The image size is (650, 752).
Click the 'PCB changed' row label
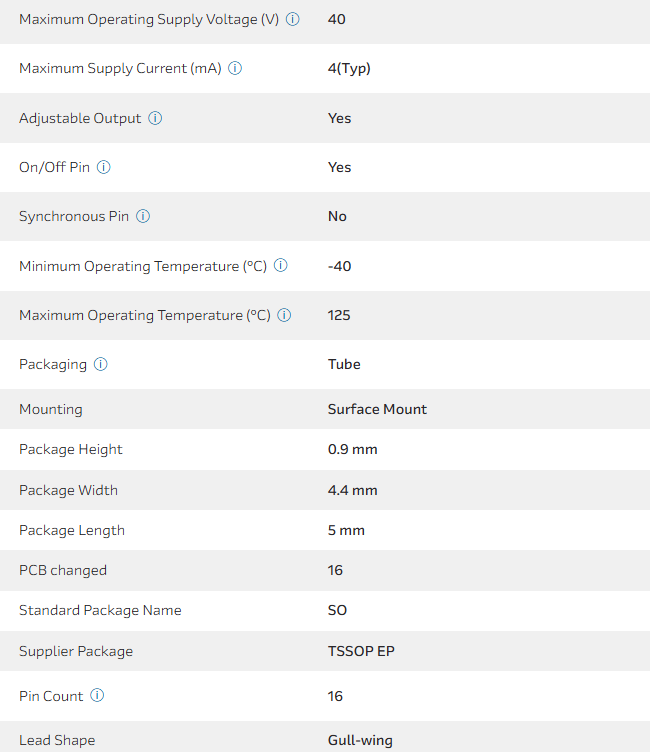(x=63, y=570)
